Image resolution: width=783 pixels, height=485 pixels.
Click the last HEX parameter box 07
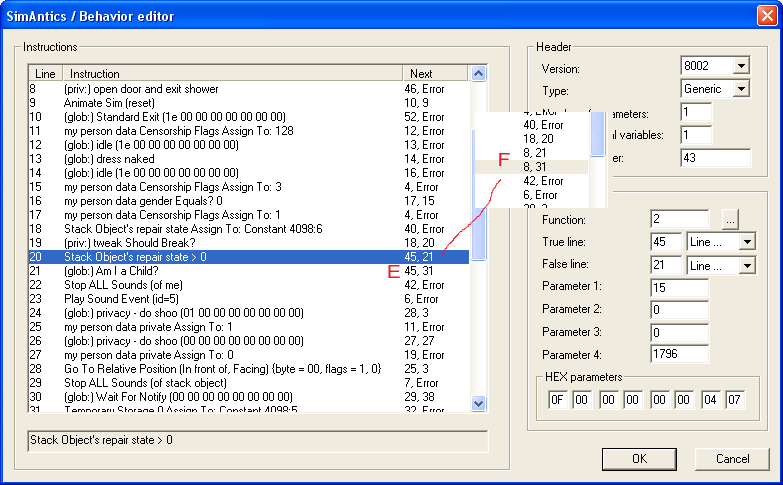click(x=735, y=400)
